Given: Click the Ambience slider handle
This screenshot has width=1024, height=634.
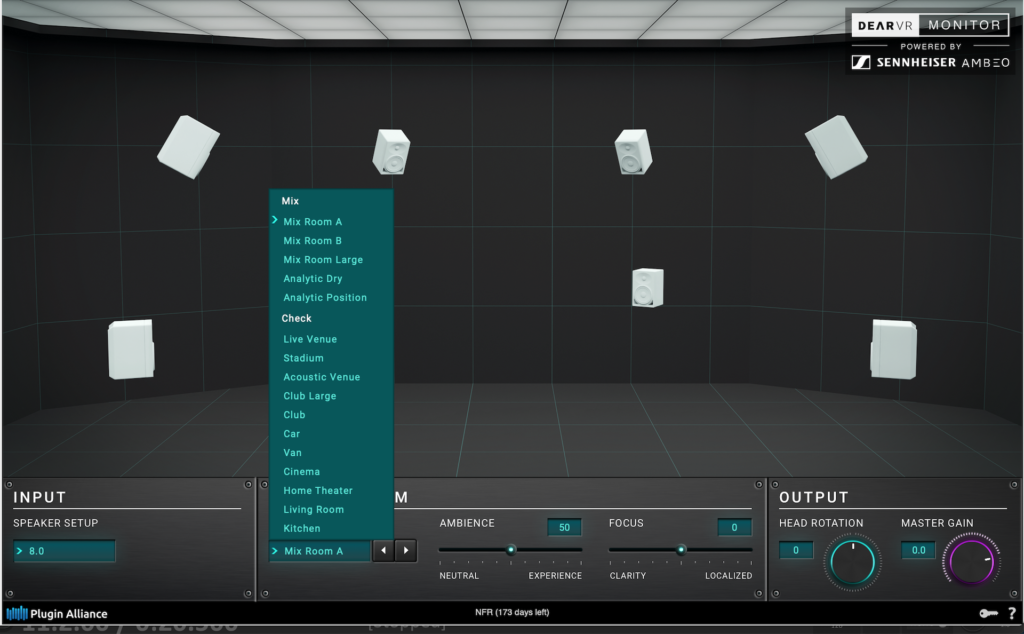Looking at the screenshot, I should pyautogui.click(x=510, y=549).
